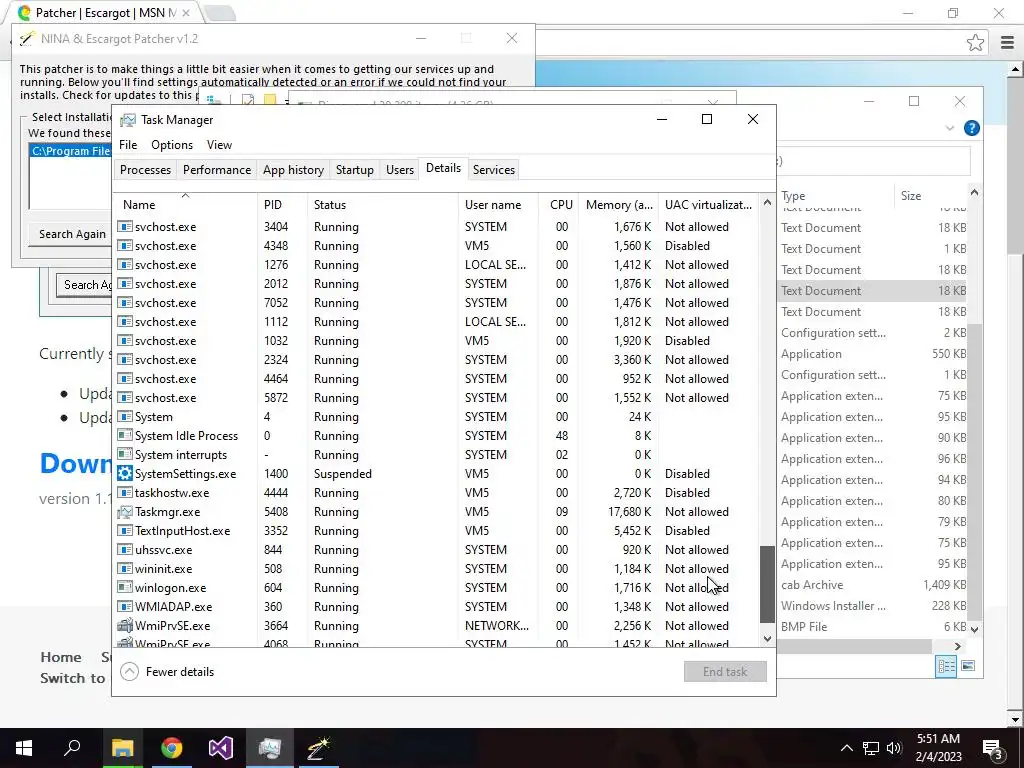The height and width of the screenshot is (768, 1024).
Task: Expand the File Explorer ribbon chevron
Action: (950, 128)
